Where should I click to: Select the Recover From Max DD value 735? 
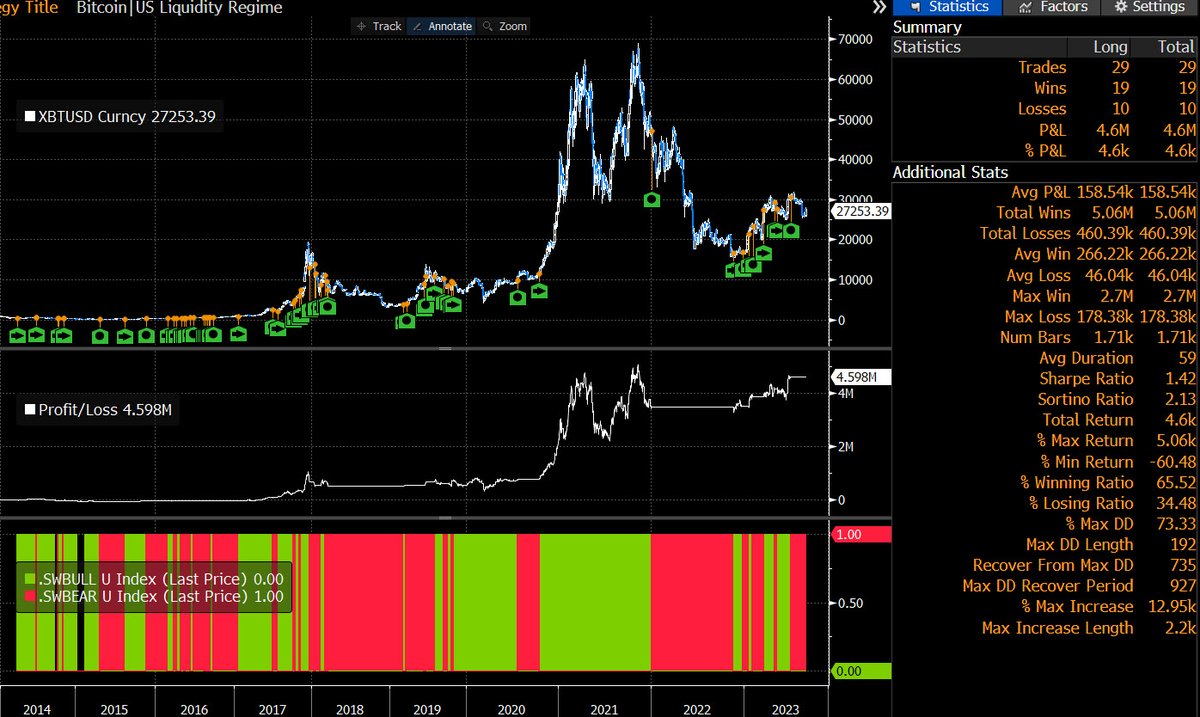pyautogui.click(x=1183, y=566)
